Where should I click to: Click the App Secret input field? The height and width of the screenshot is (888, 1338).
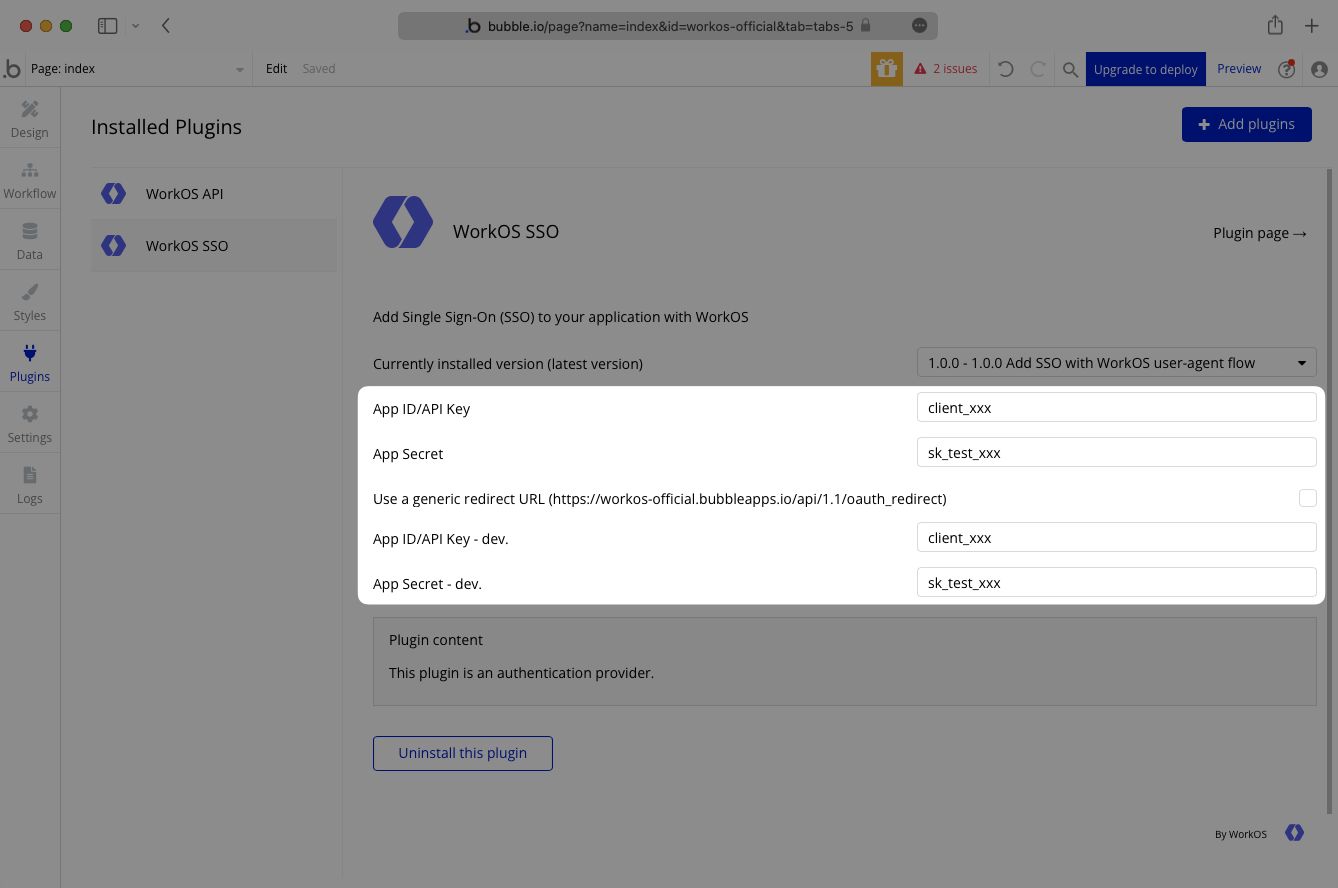(1116, 453)
